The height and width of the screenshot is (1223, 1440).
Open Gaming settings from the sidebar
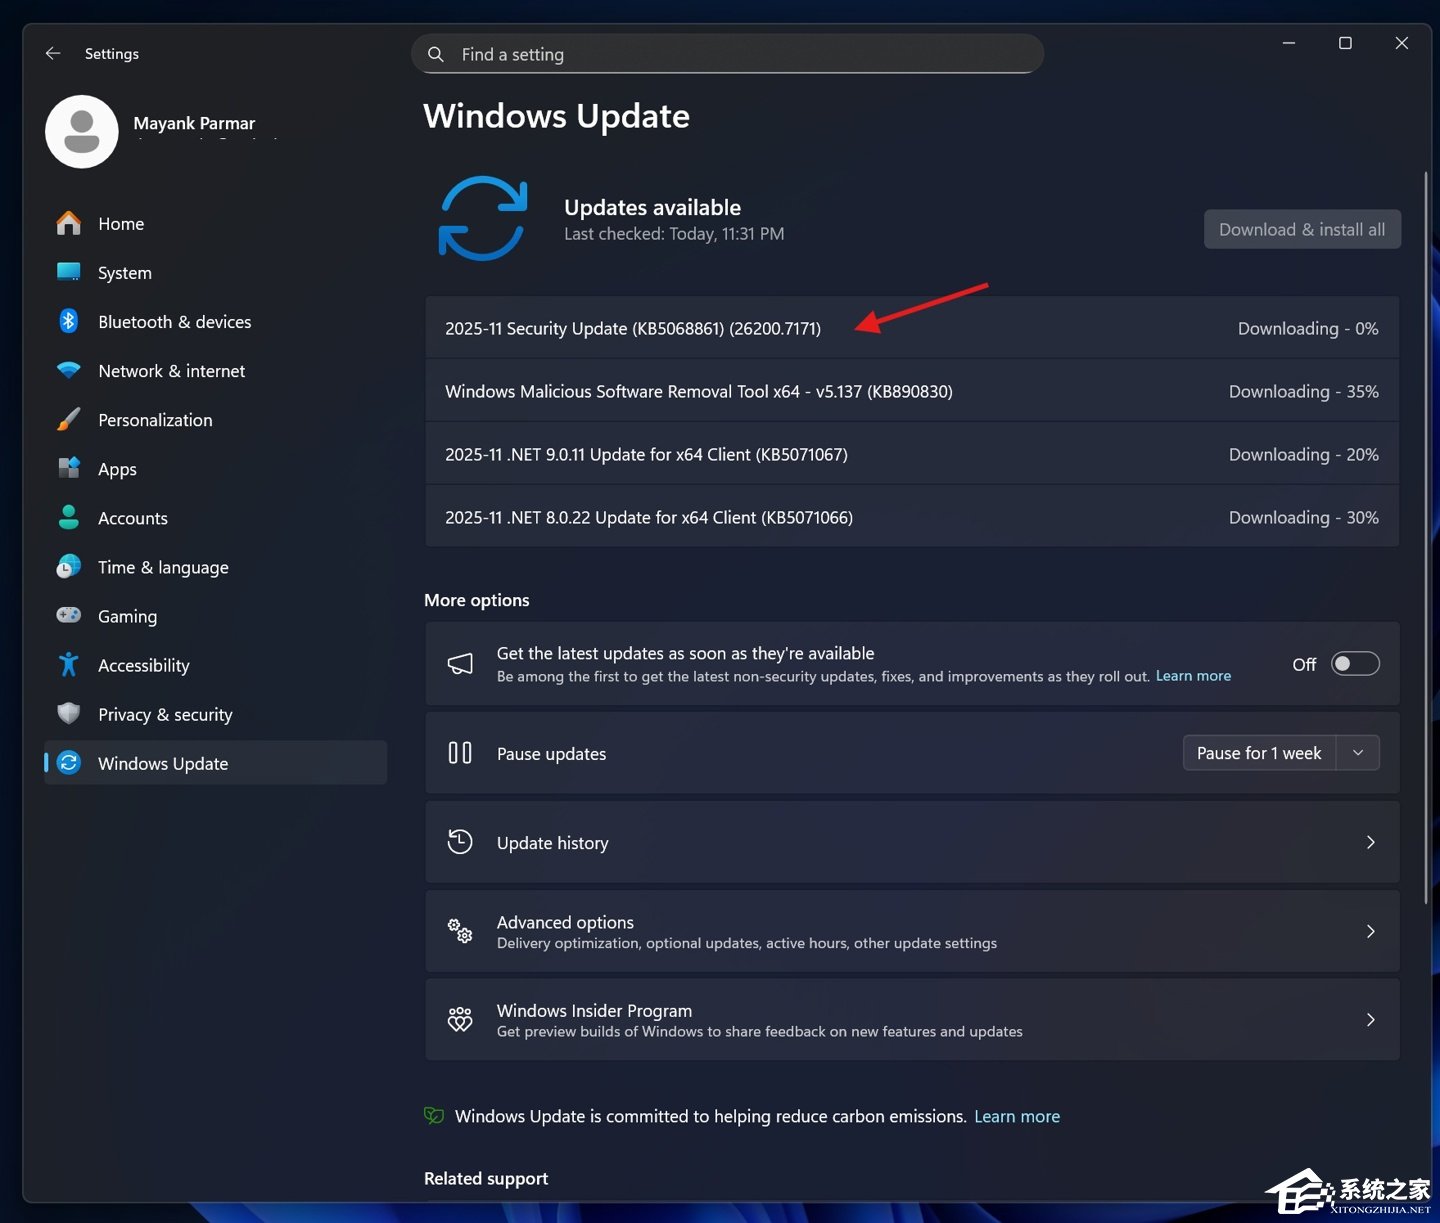pos(127,616)
